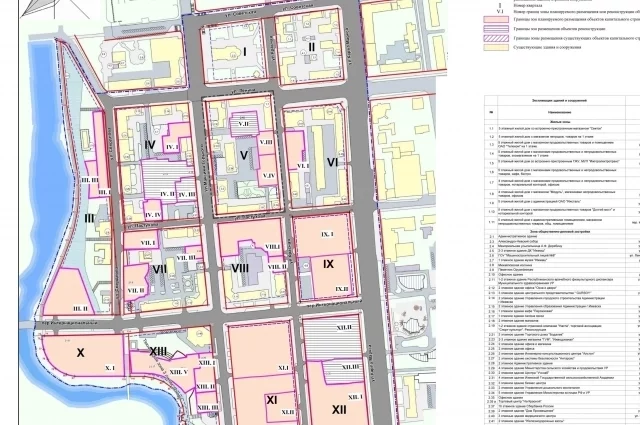
Task: Select the large XII quarter numeral
Action: tap(338, 409)
